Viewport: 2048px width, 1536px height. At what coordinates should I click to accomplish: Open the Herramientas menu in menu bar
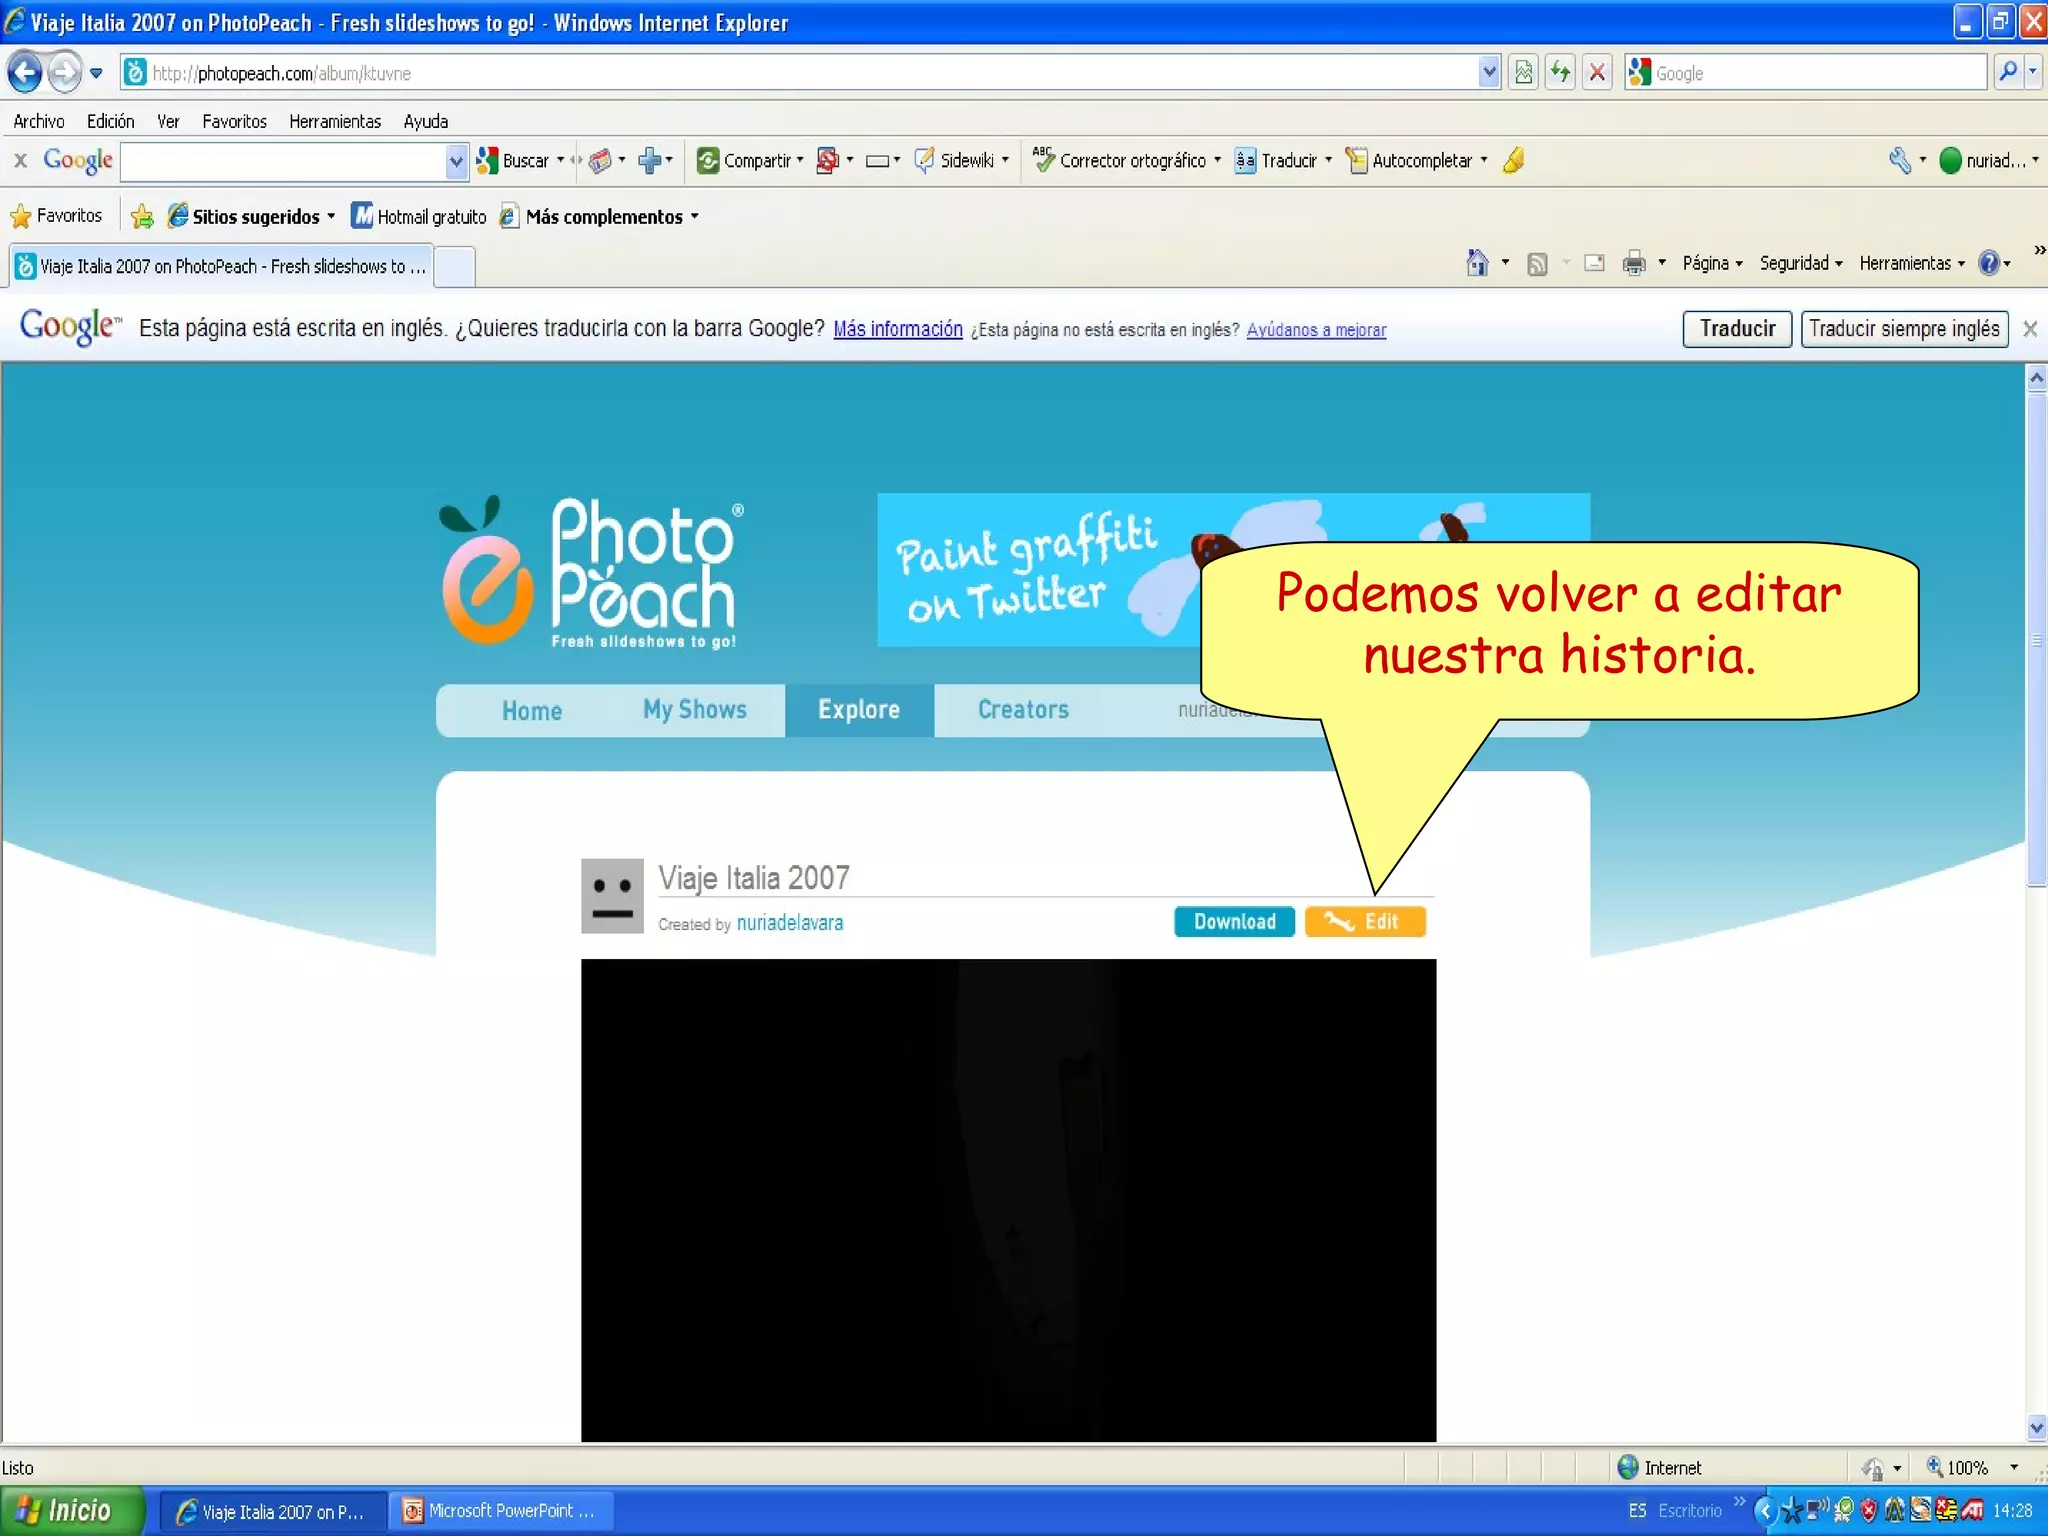point(334,121)
